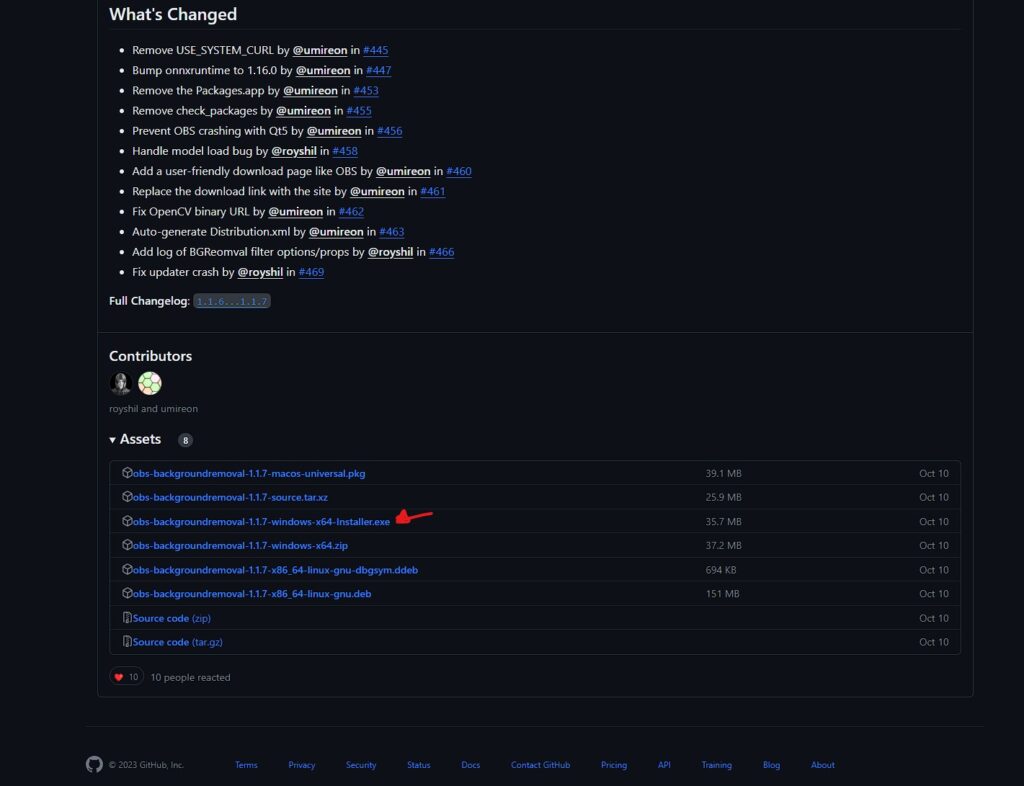Download the x86_64-linux-gnu.deb package
Viewport: 1024px width, 786px height.
click(252, 593)
